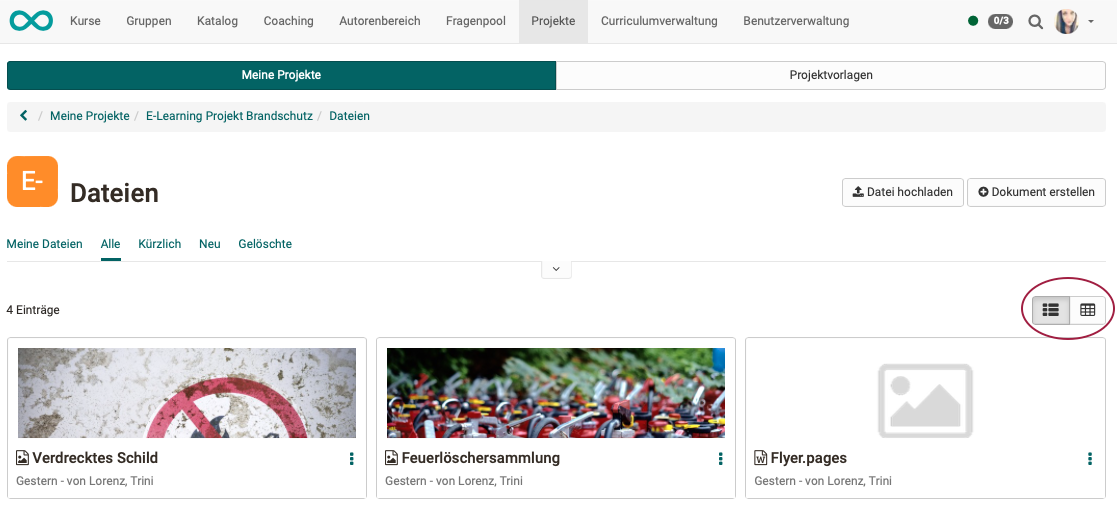Switch to list view
The image size is (1117, 507).
(1051, 310)
